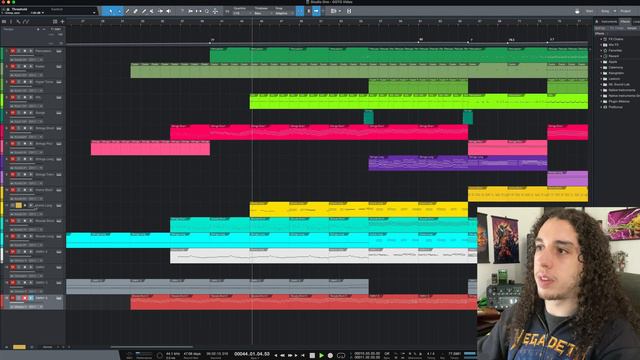Click the Strings Short track color strip

(x=2, y=132)
